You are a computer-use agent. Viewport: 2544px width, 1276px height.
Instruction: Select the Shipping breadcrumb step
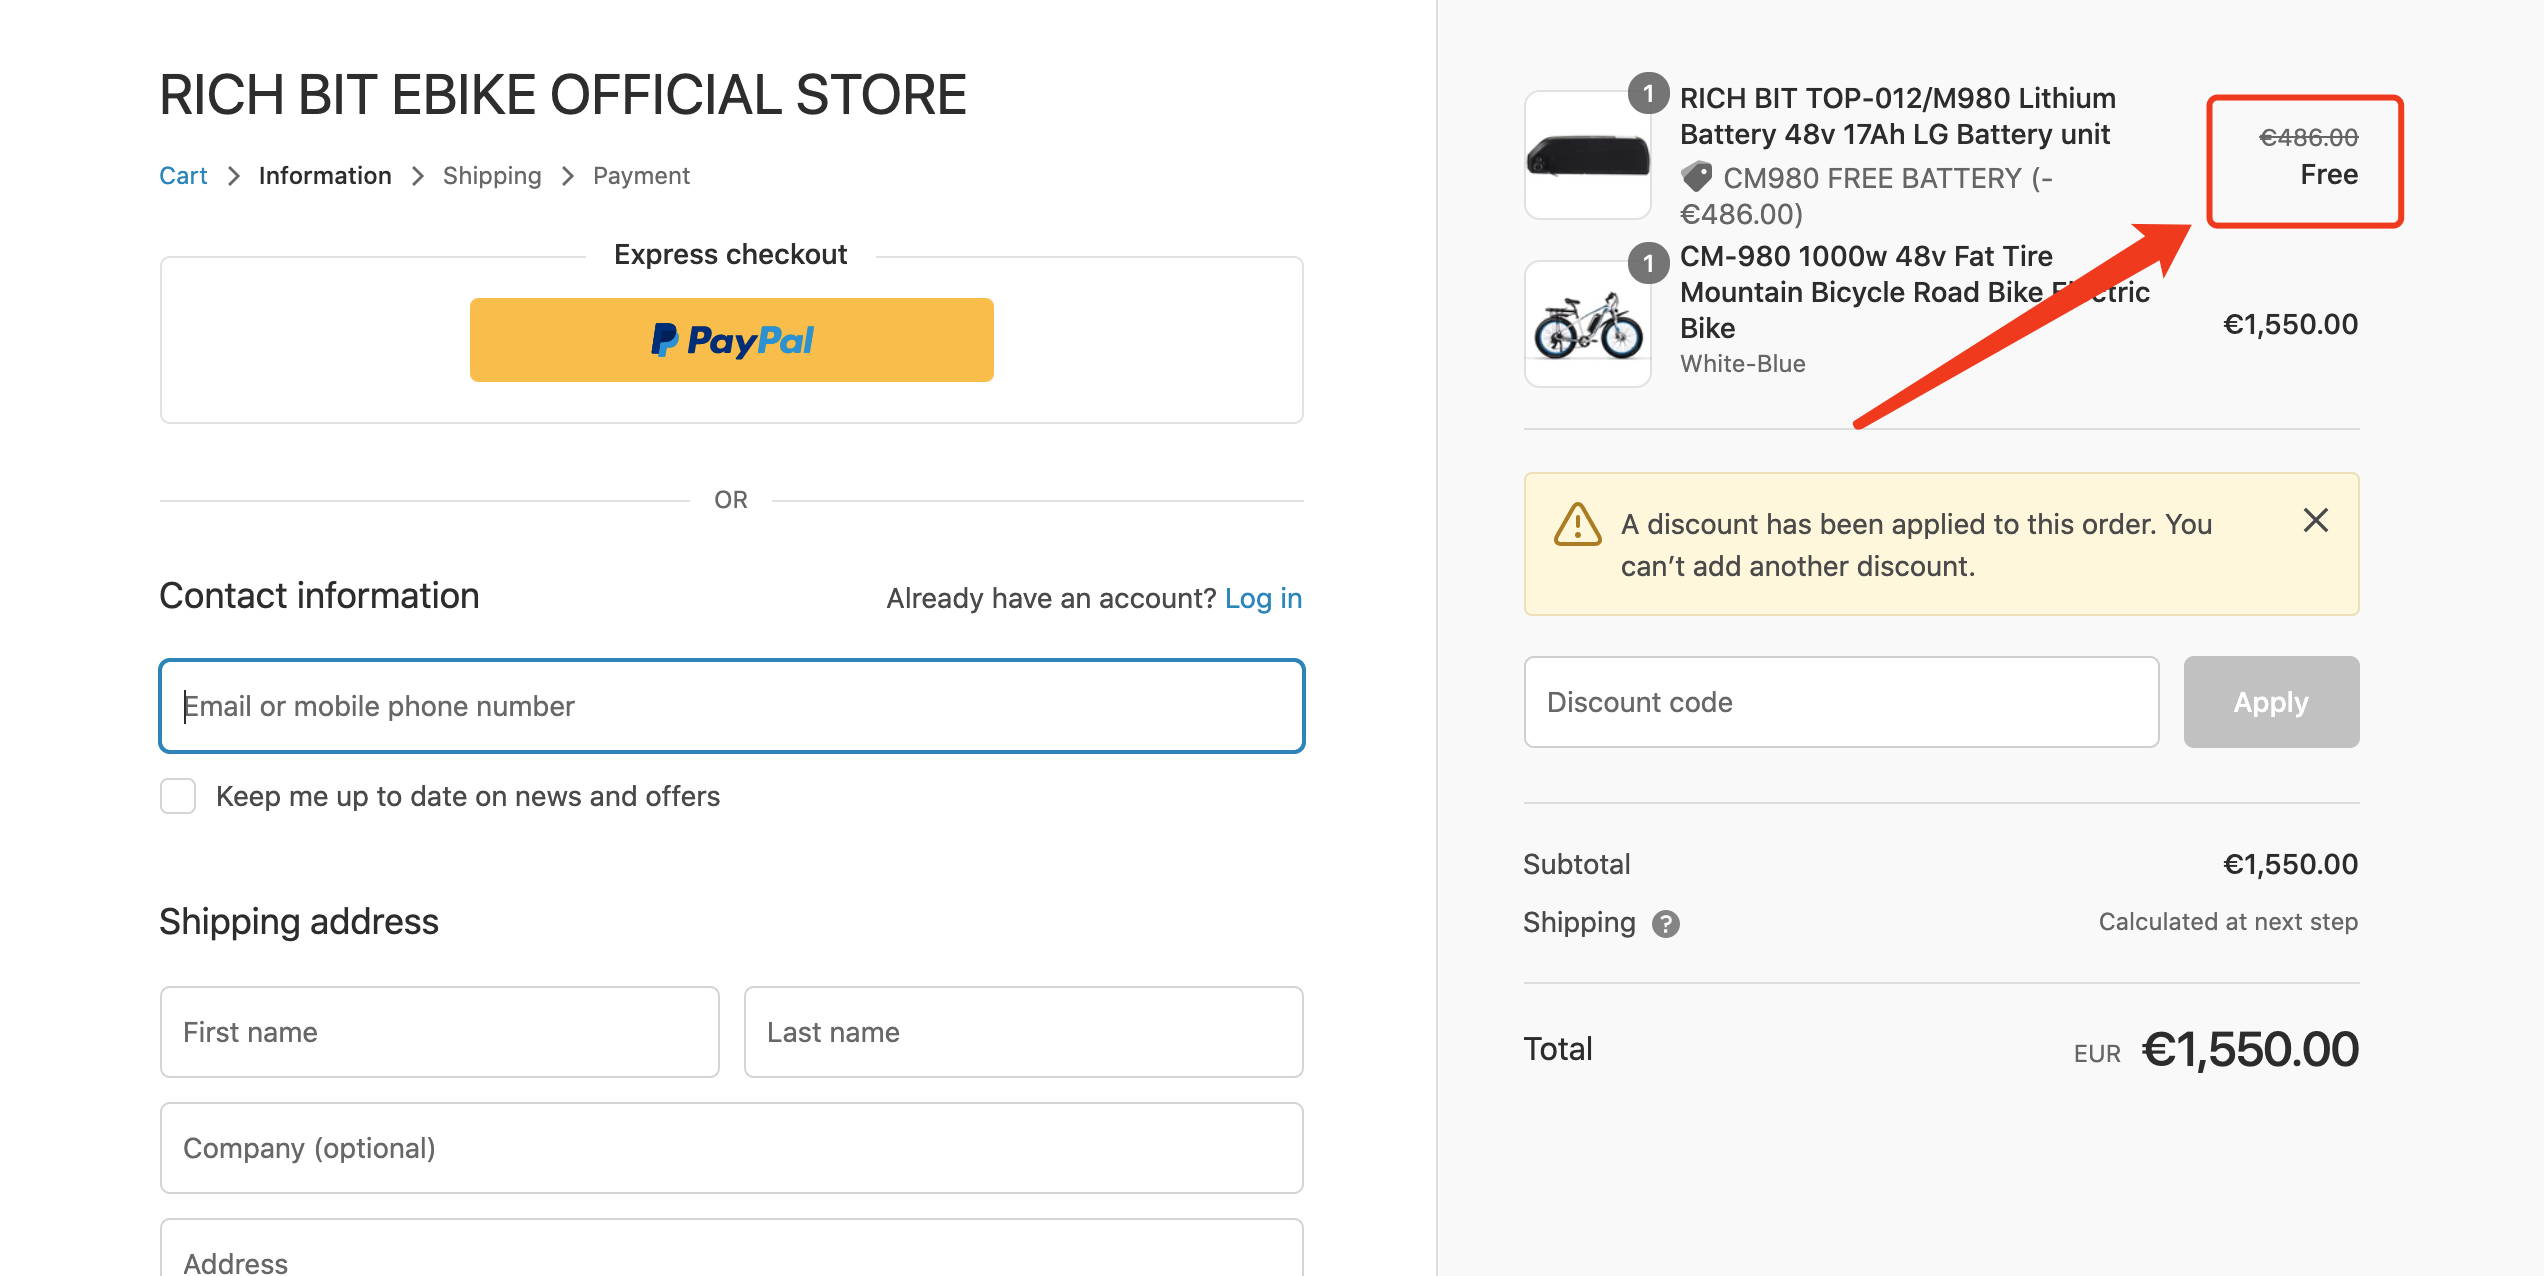coord(492,176)
